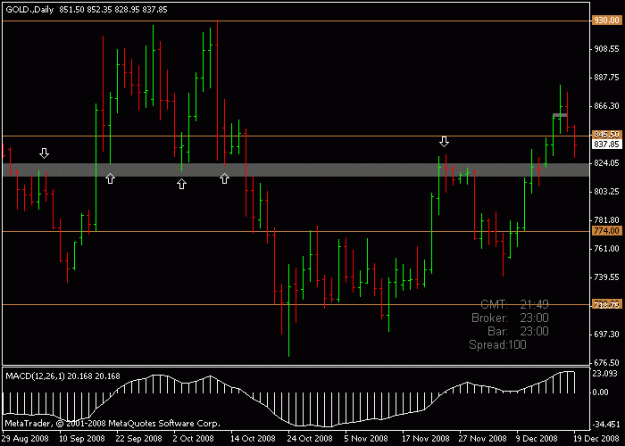
Task: Click the orange 774.00 level label
Action: 606,231
